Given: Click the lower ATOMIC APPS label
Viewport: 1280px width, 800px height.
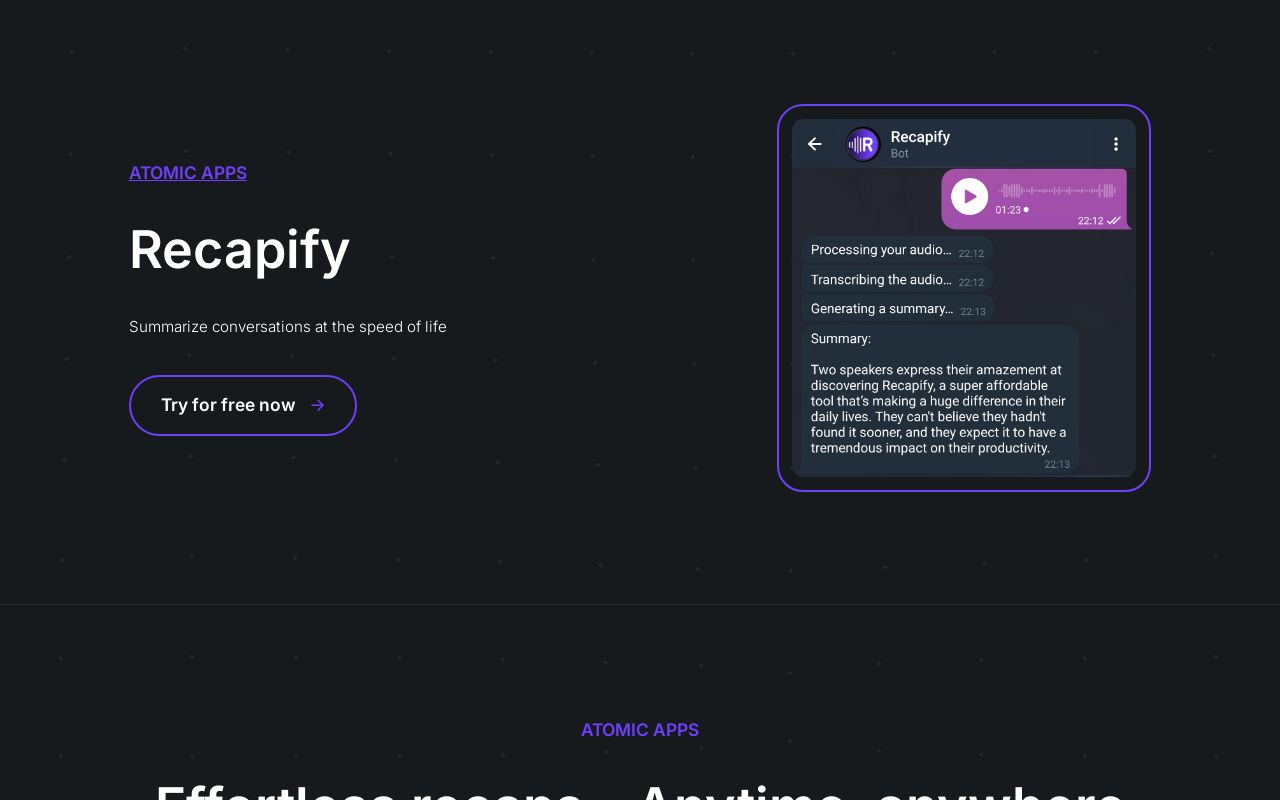Looking at the screenshot, I should [640, 730].
